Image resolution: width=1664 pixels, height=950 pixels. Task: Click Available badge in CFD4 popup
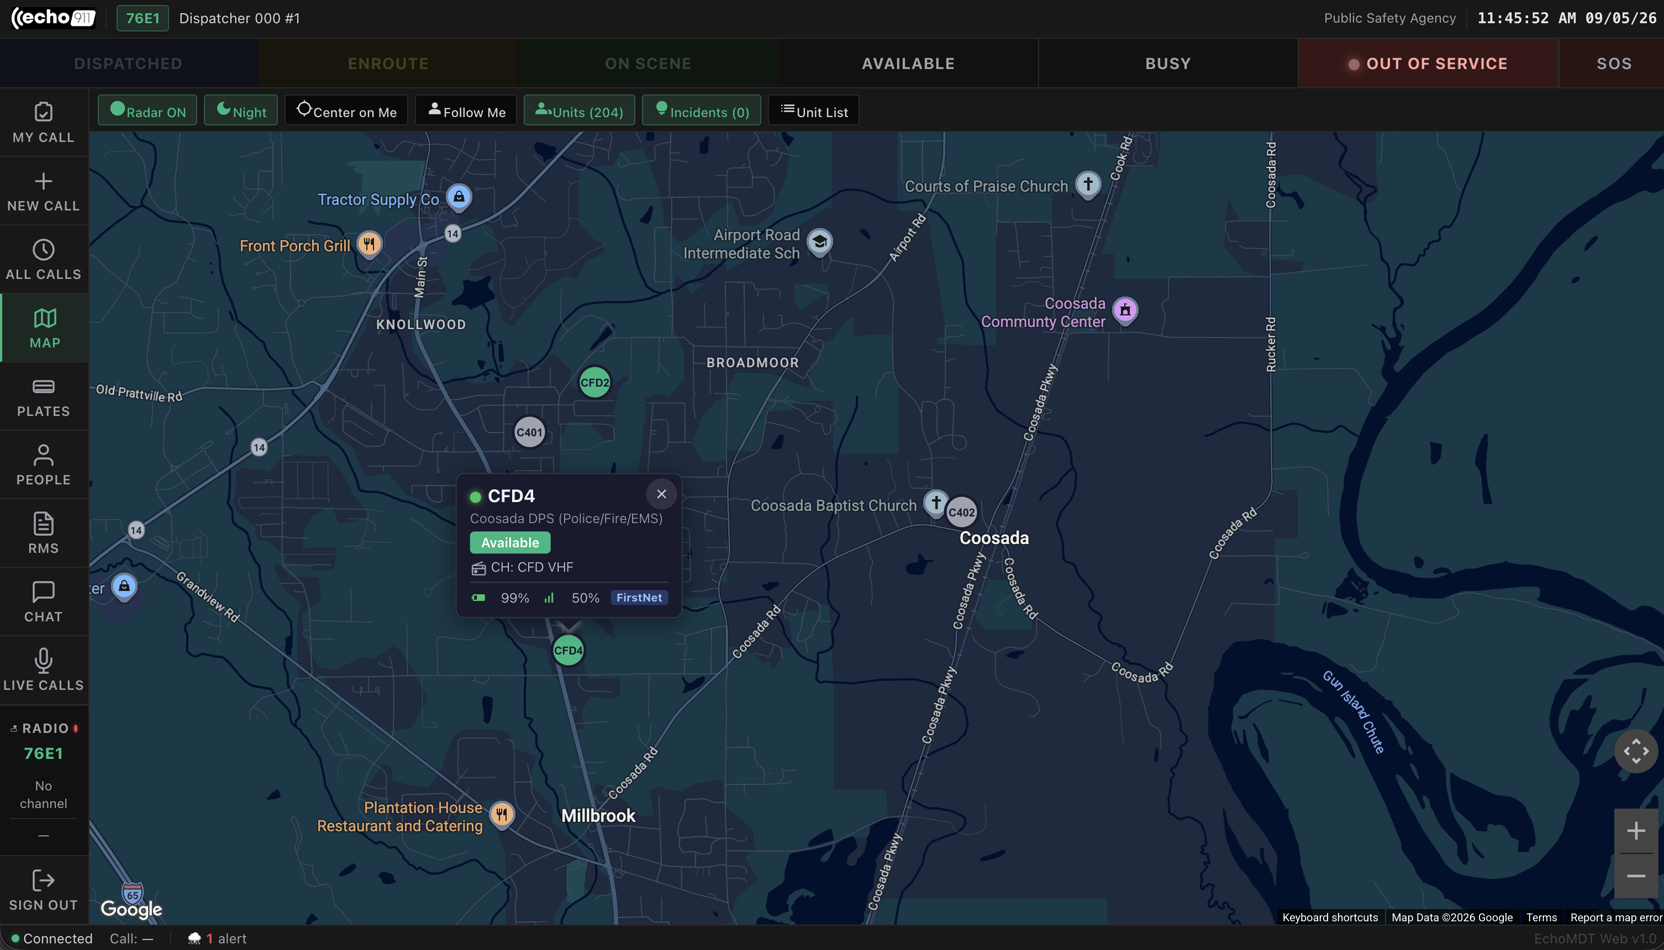(x=510, y=542)
